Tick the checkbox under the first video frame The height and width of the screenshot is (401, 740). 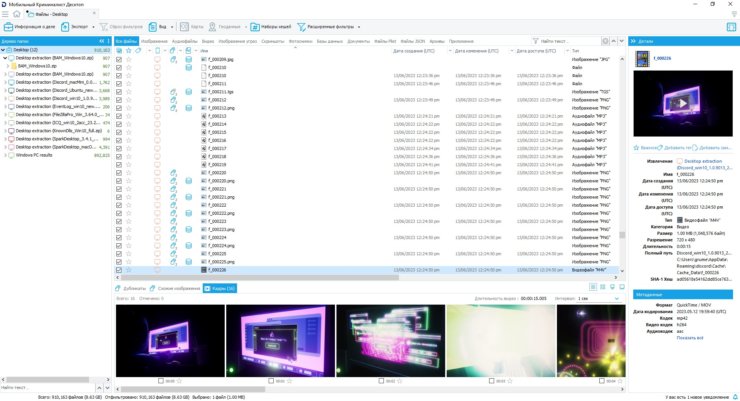(158, 381)
